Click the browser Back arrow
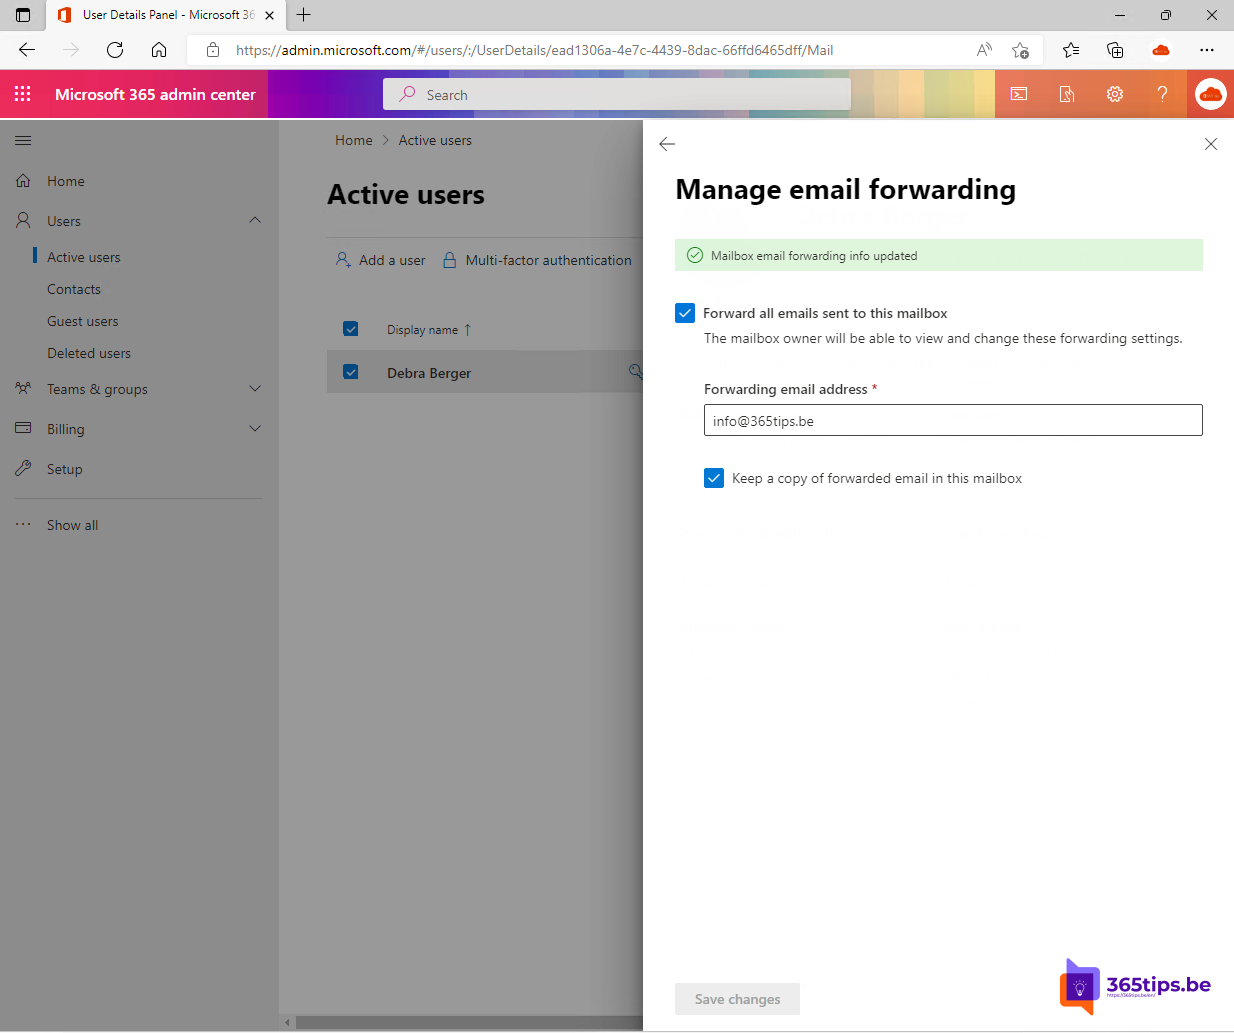 [x=27, y=50]
